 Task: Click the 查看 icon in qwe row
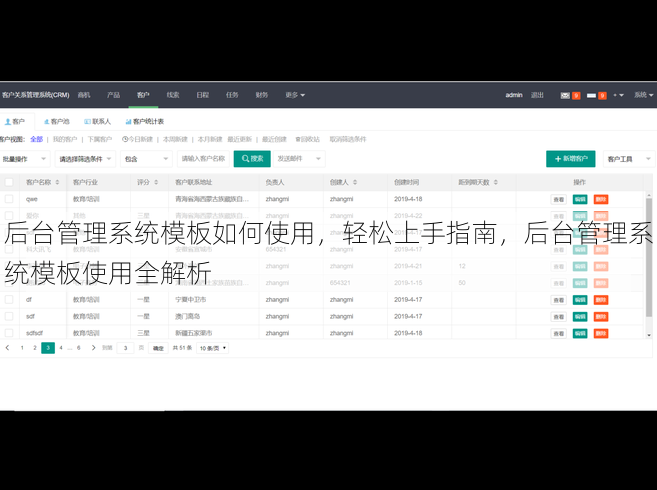click(x=559, y=200)
